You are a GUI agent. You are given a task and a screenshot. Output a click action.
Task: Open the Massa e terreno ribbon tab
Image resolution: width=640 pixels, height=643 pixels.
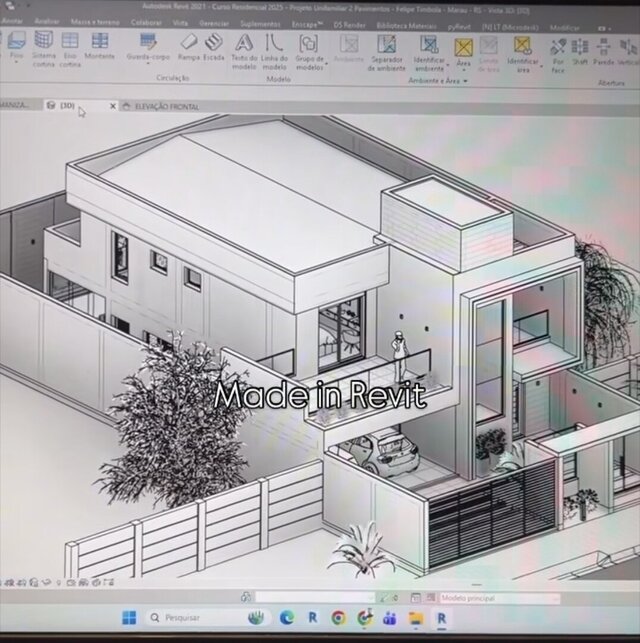(x=95, y=21)
